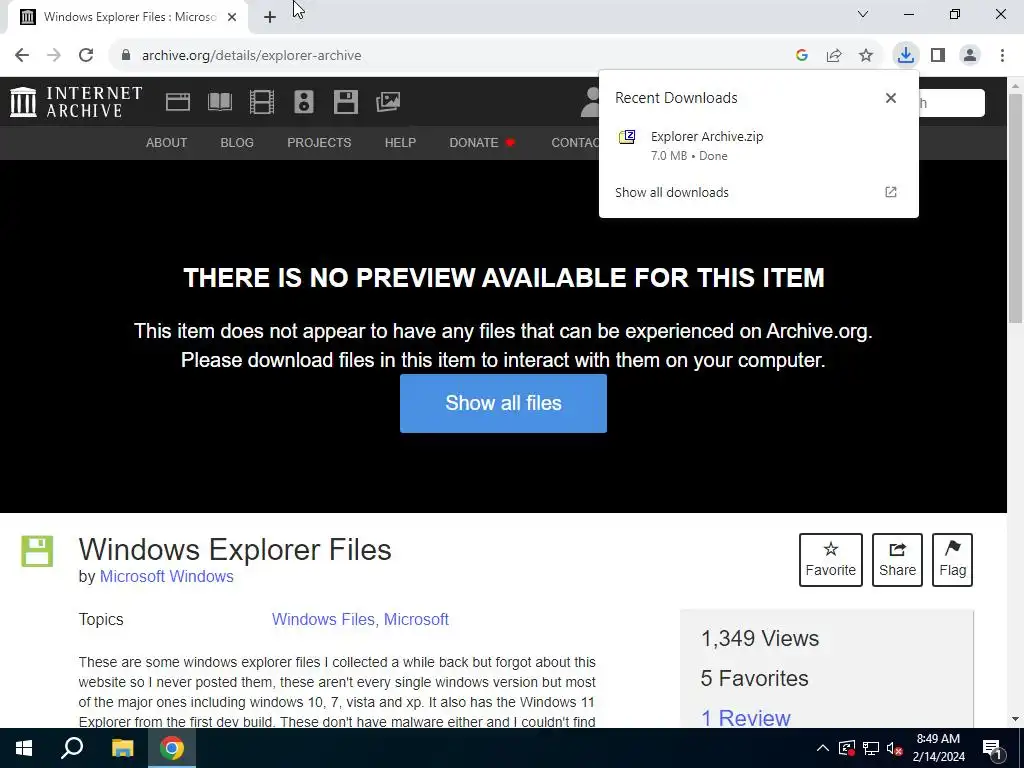This screenshot has width=1024, height=768.
Task: Open the Video film icon
Action: point(262,102)
